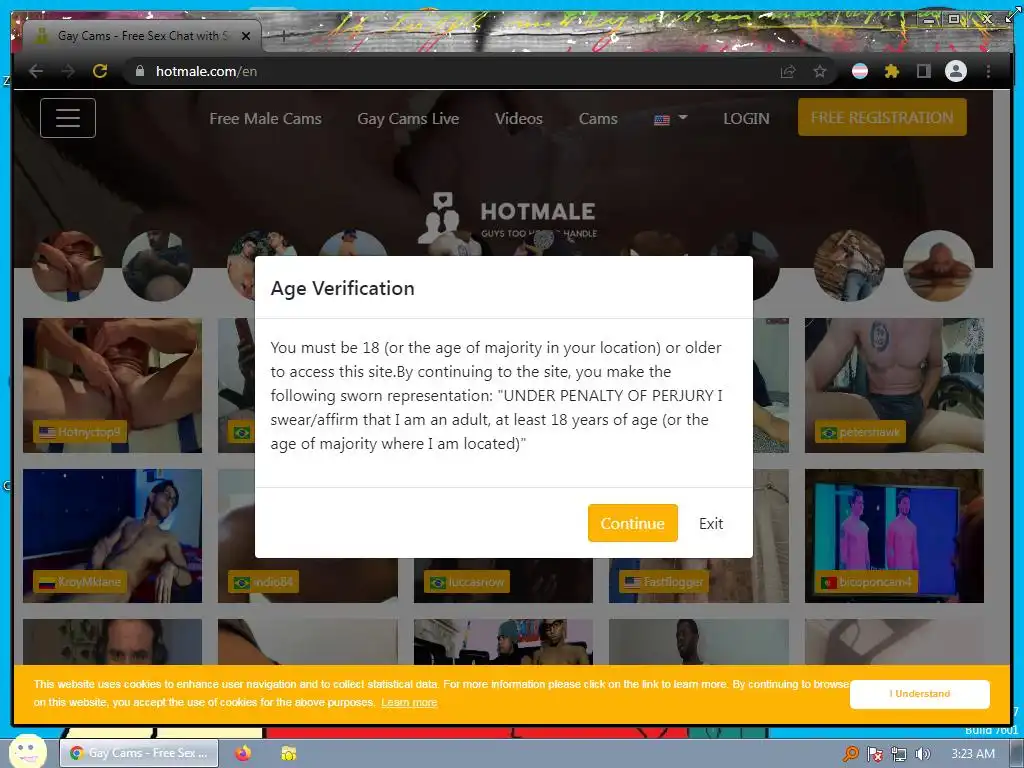Launch Firefox from the taskbar
Screen dimensions: 1024x768
click(243, 753)
